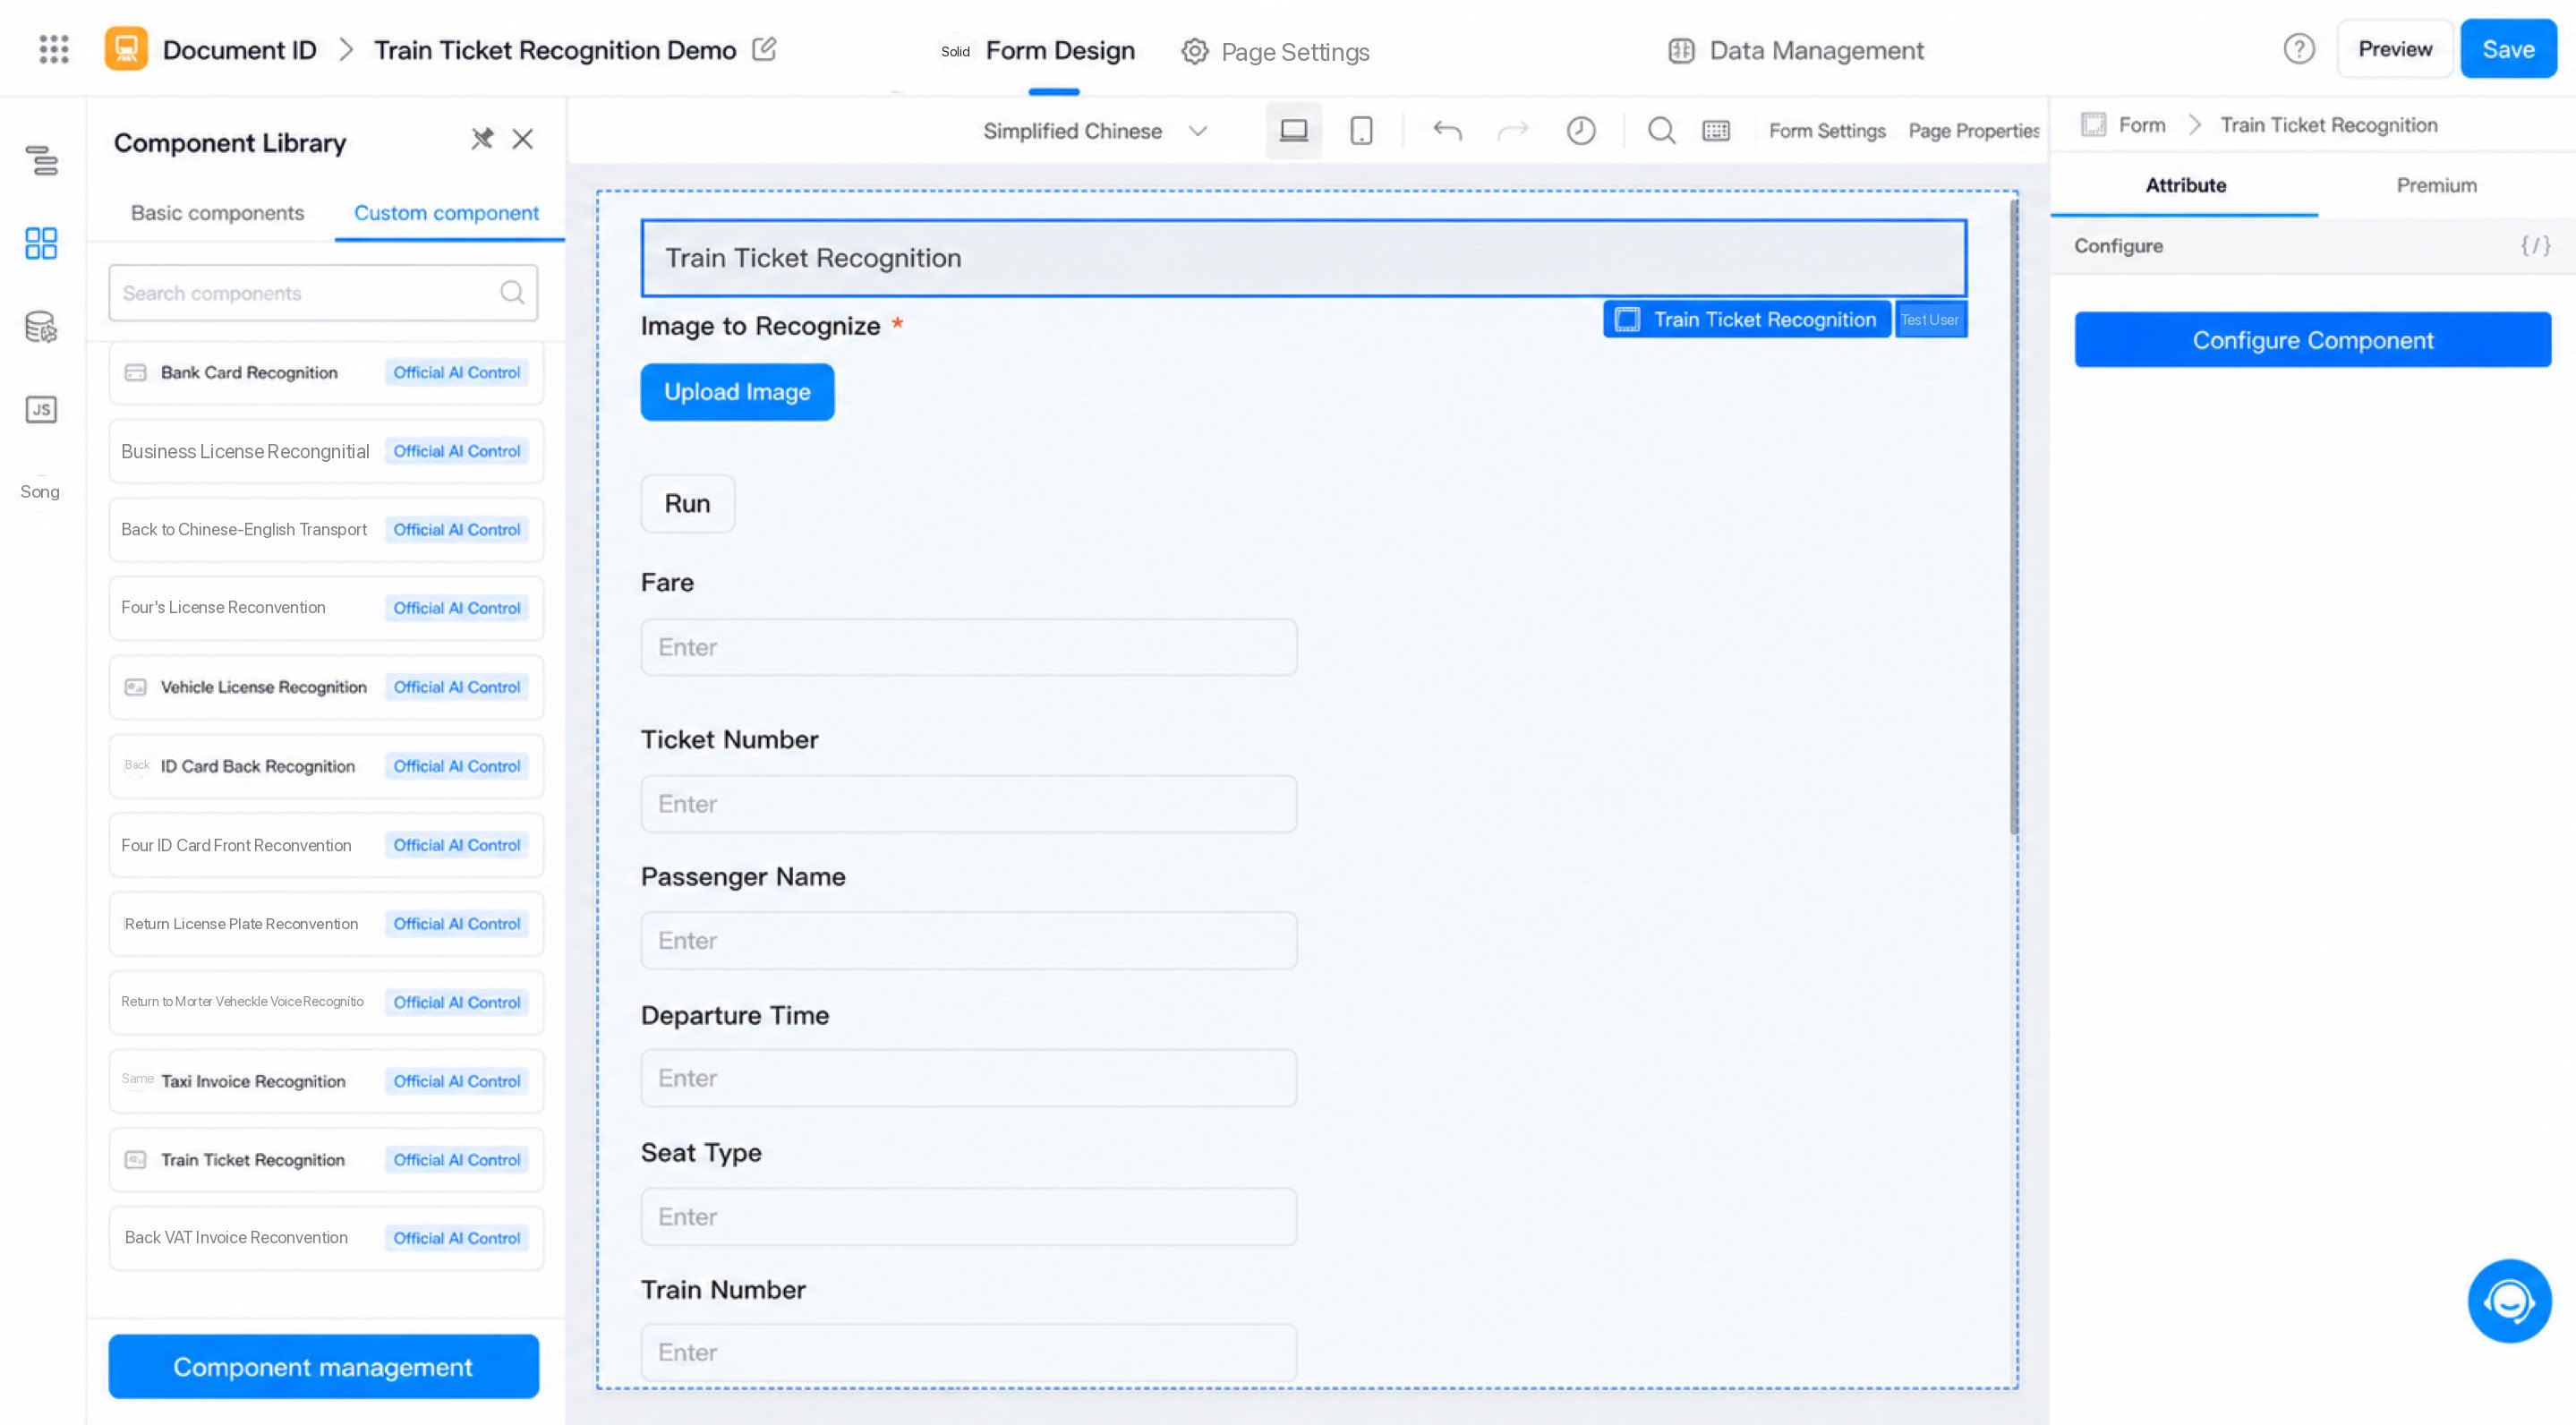This screenshot has height=1425, width=2576.
Task: Click the undo arrow icon
Action: click(x=1447, y=130)
